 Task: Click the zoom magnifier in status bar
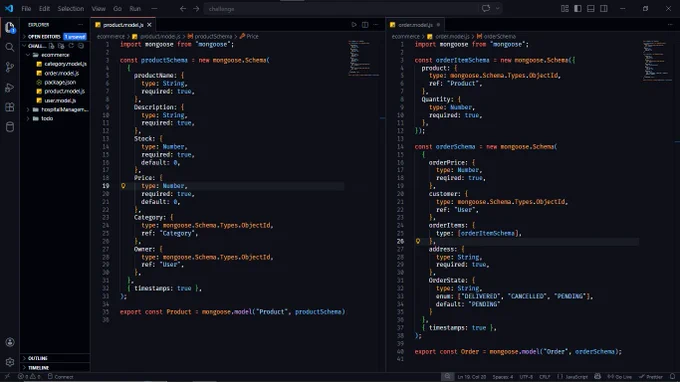[447, 377]
